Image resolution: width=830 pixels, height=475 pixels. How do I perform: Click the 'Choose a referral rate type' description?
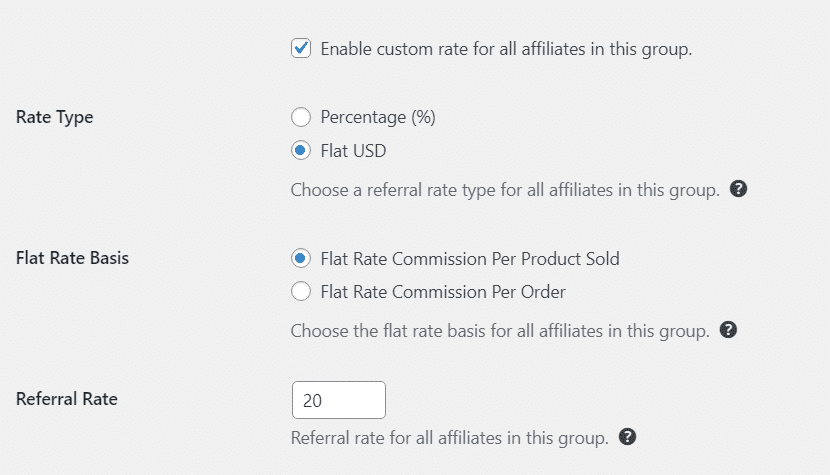505,190
